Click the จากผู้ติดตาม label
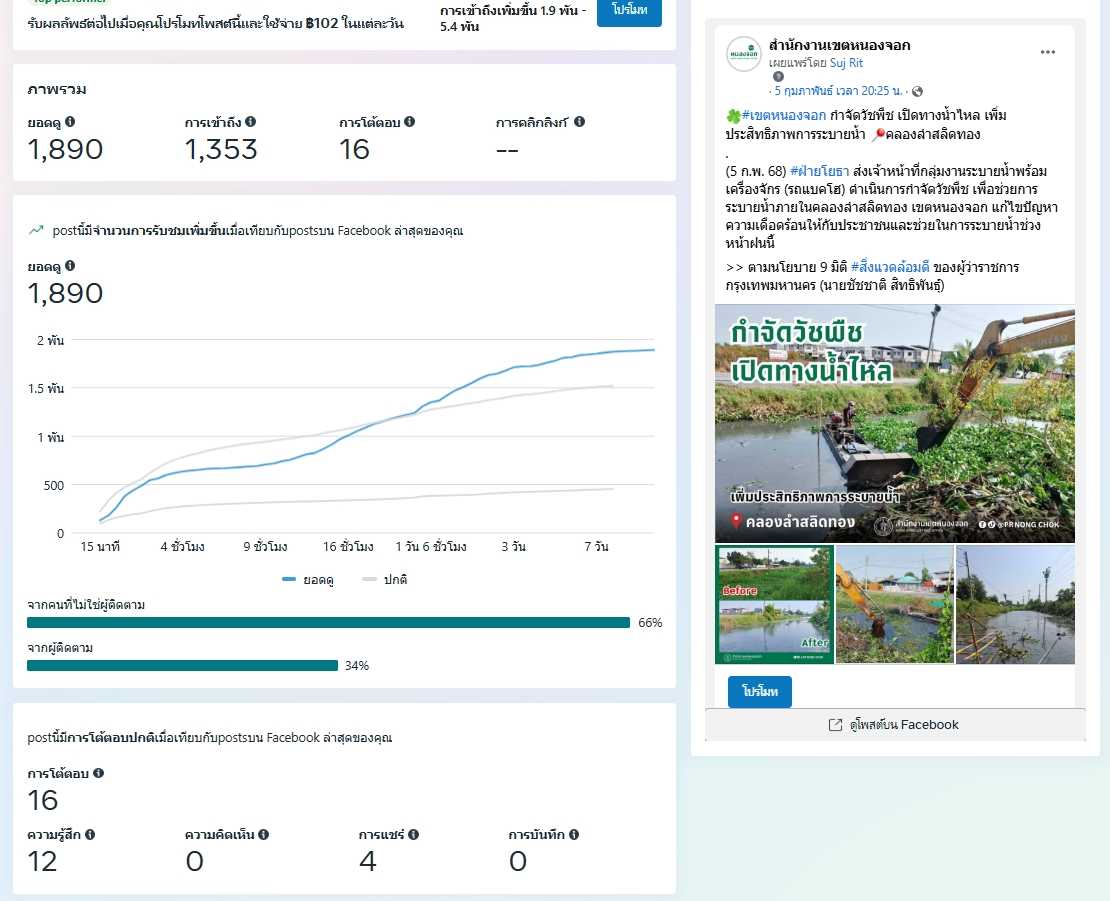The height and width of the screenshot is (901, 1110). [x=59, y=648]
